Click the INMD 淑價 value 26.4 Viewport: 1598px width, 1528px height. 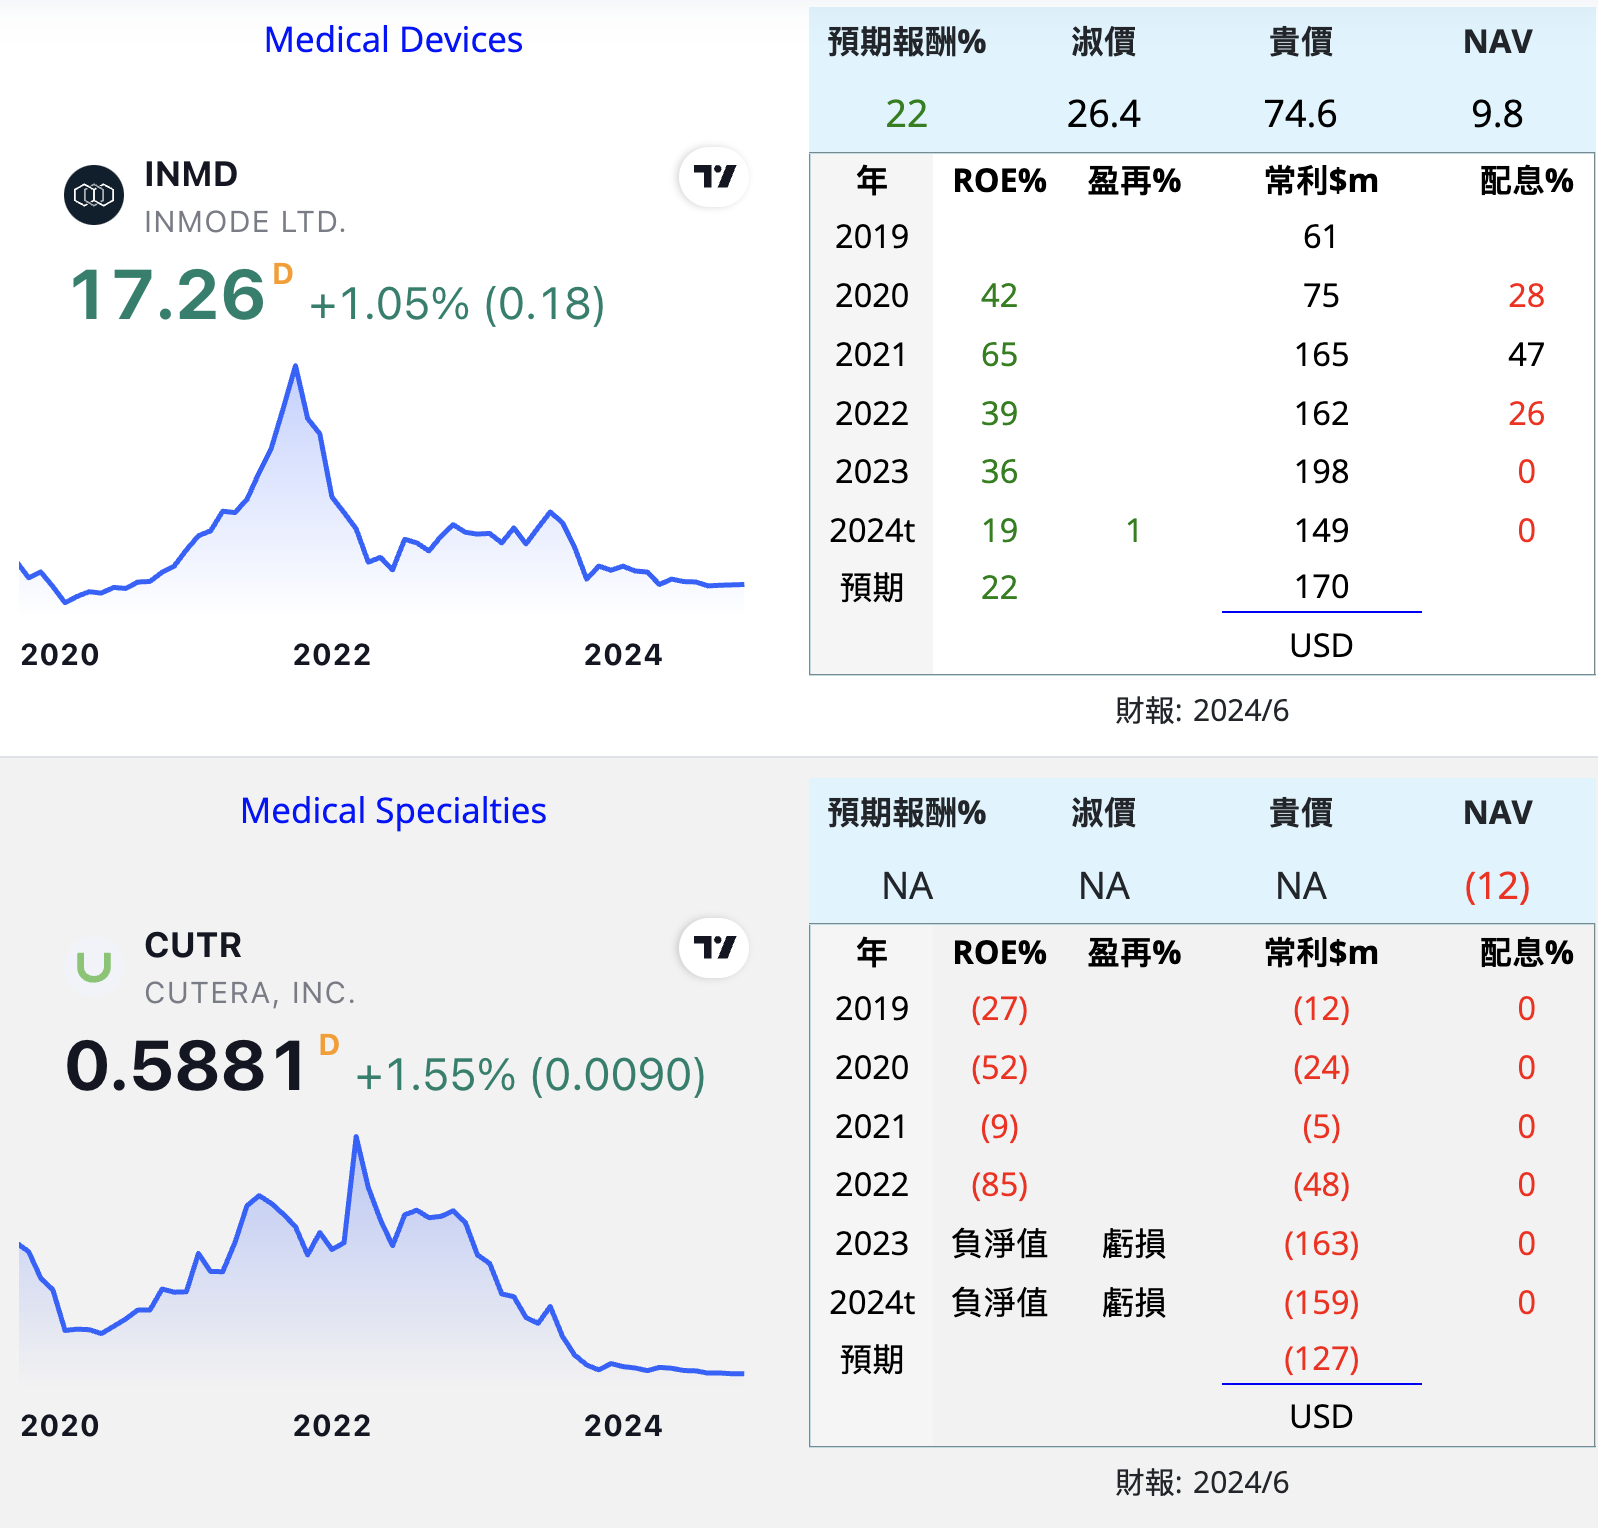[1104, 114]
